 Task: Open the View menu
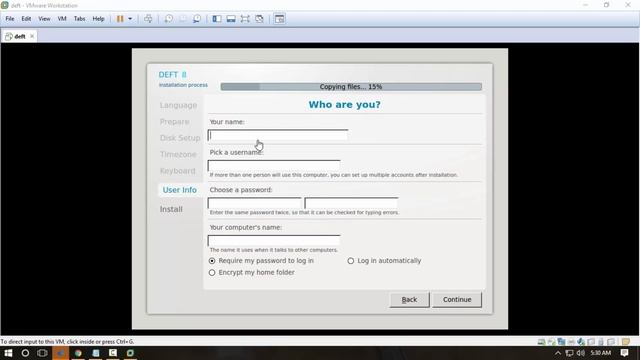tap(44, 19)
